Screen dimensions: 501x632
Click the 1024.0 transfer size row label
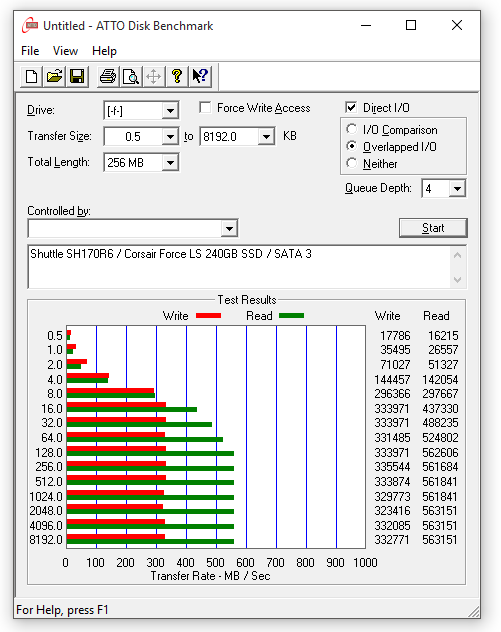click(x=46, y=497)
